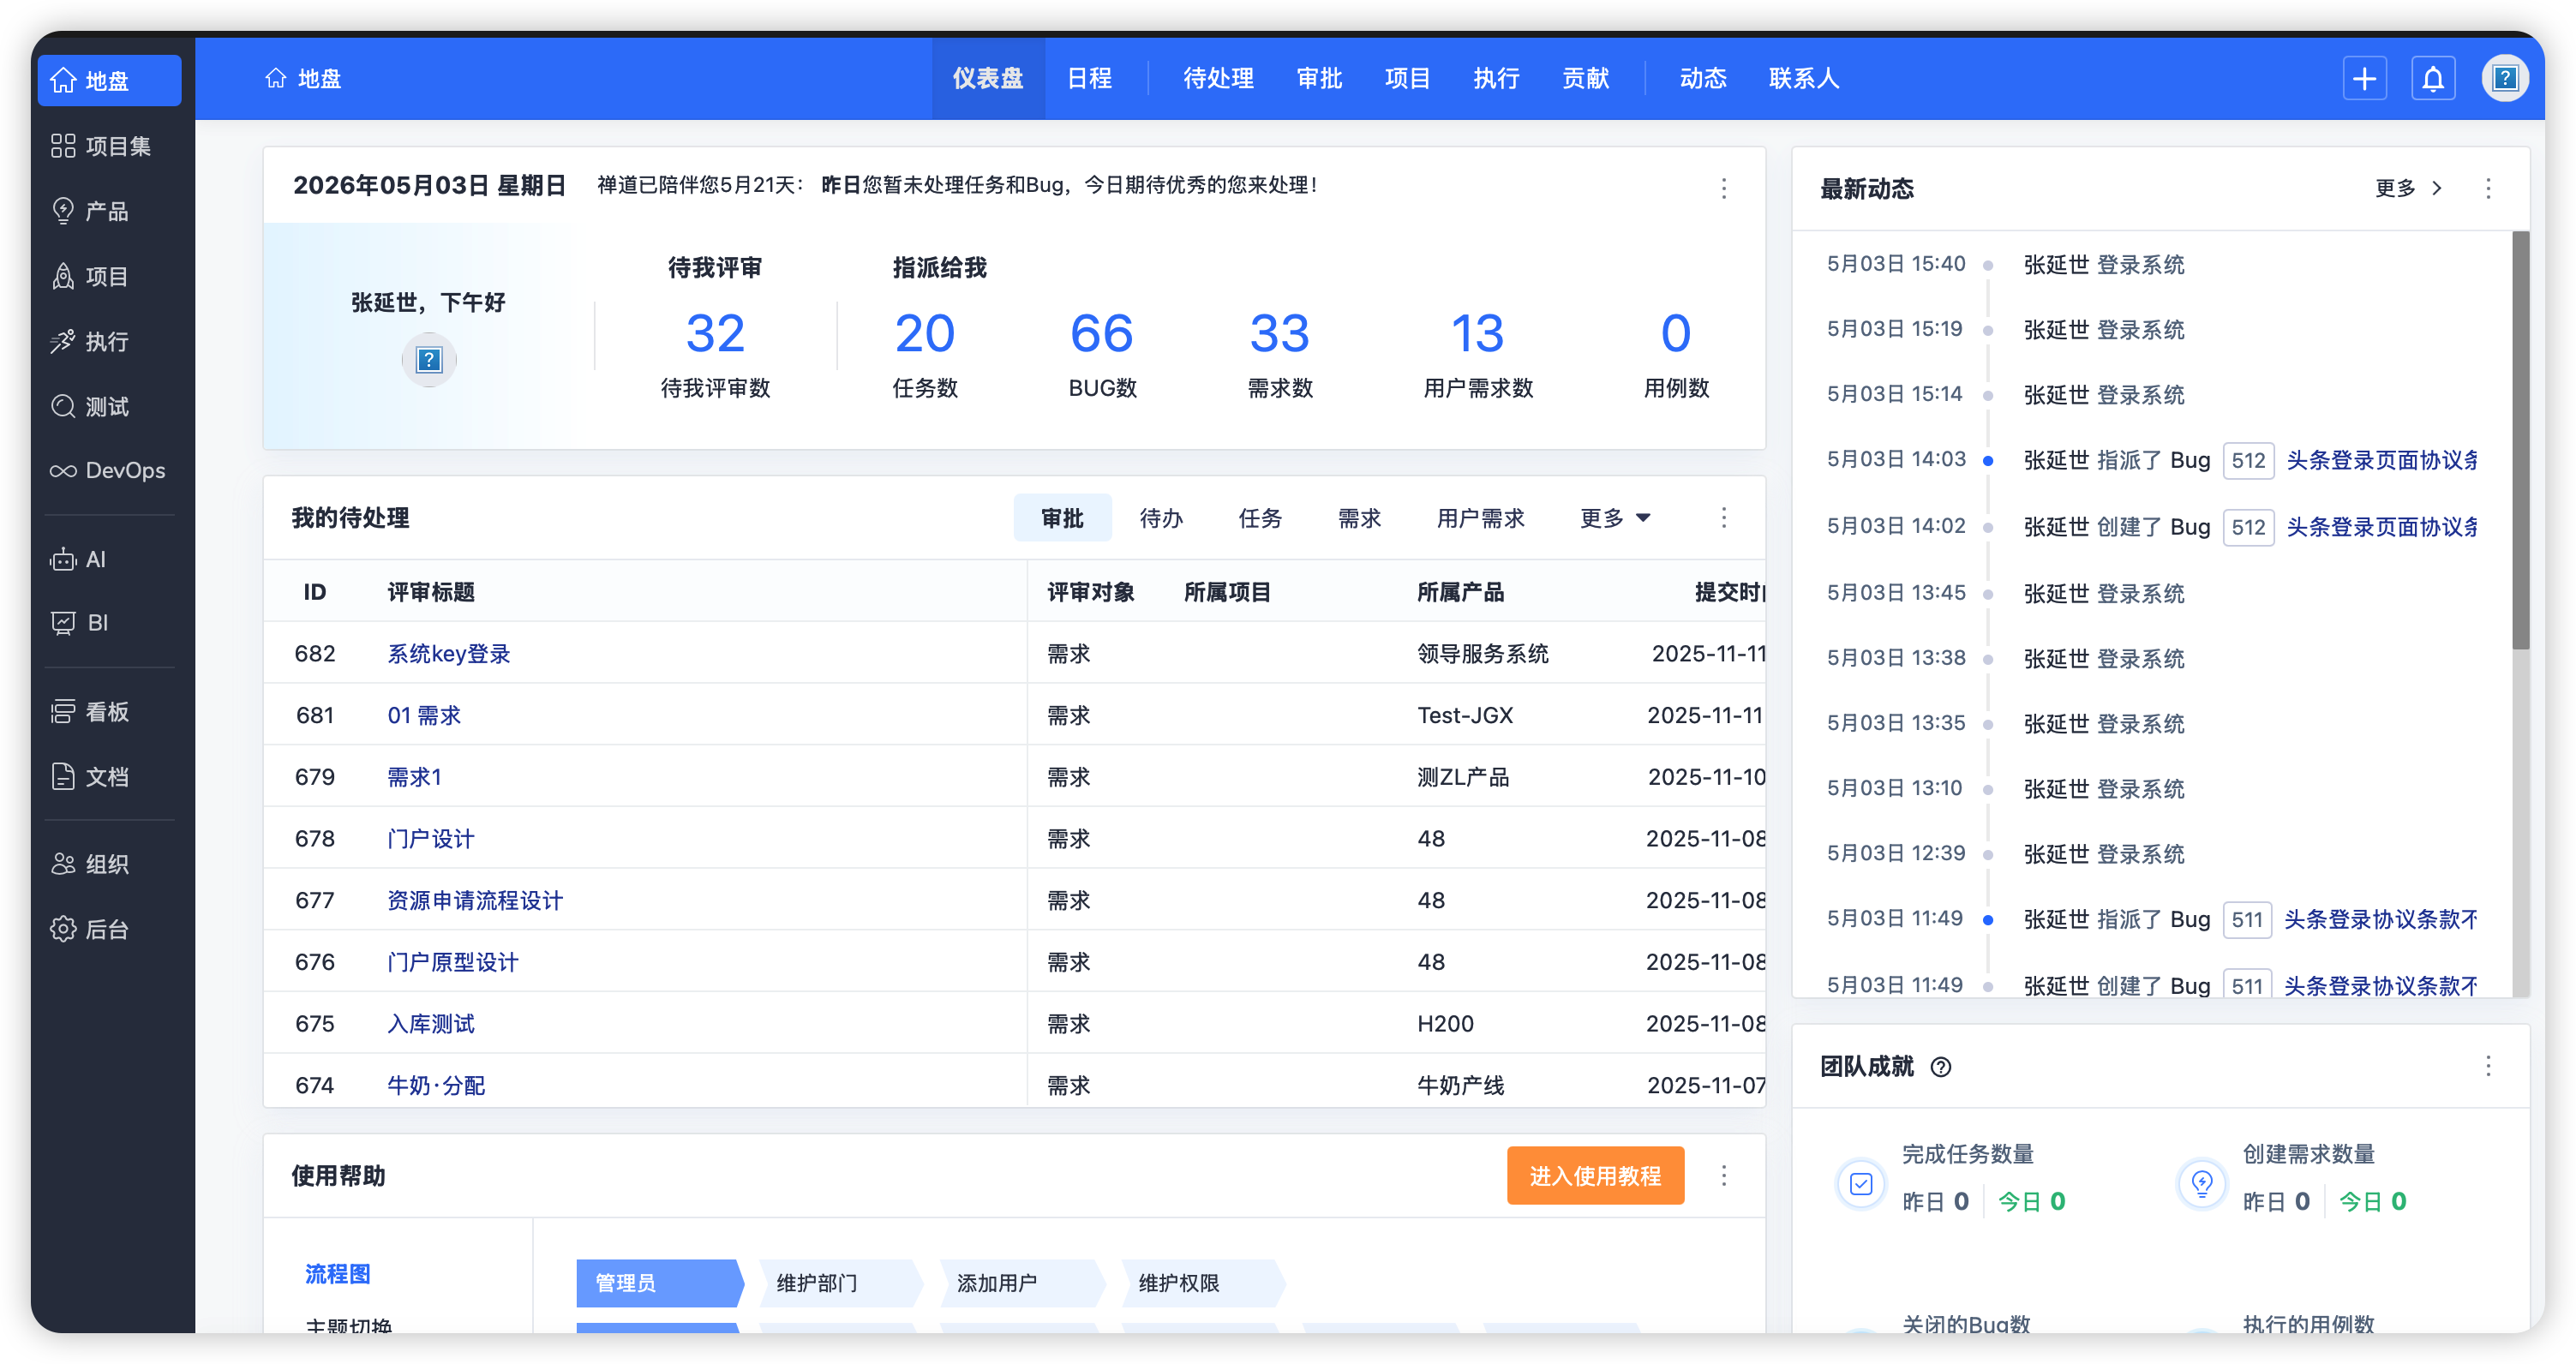This screenshot has height=1364, width=2576.
Task: Switch to the 审批 top tab
Action: tap(1319, 78)
